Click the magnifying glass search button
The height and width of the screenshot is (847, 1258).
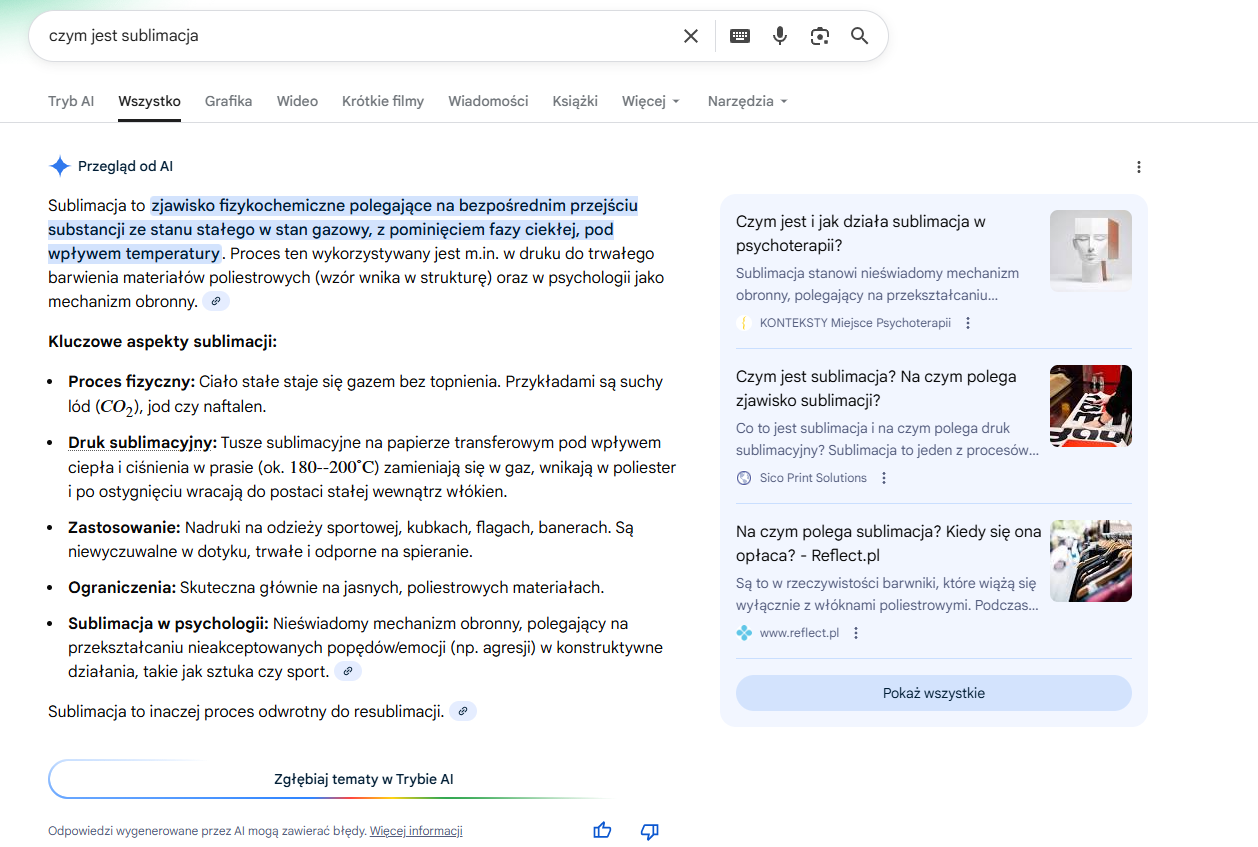click(859, 36)
